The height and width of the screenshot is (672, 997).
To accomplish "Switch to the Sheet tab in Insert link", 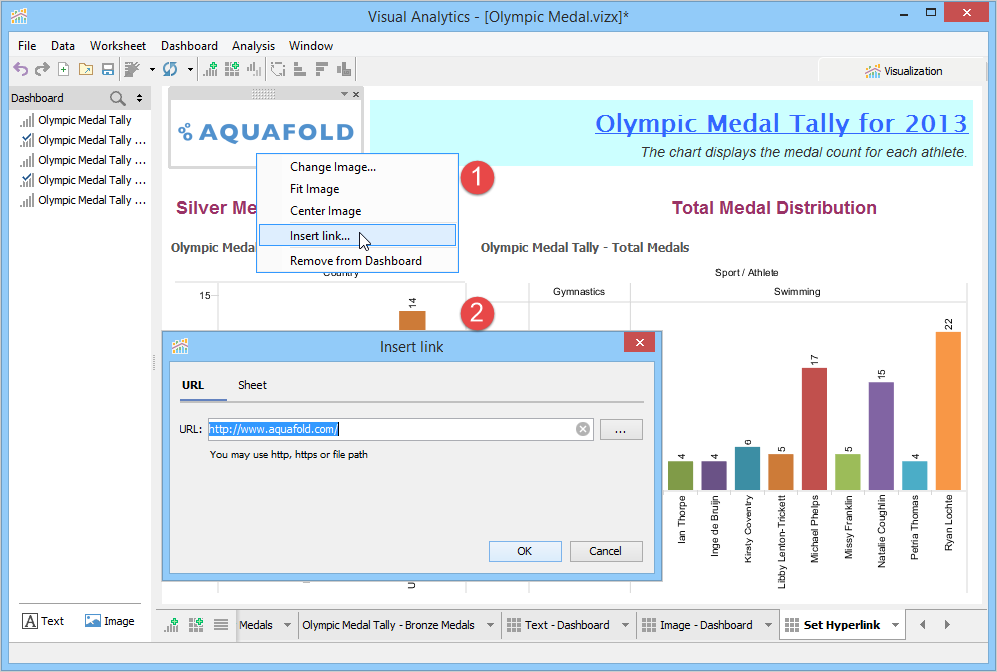I will [x=252, y=385].
